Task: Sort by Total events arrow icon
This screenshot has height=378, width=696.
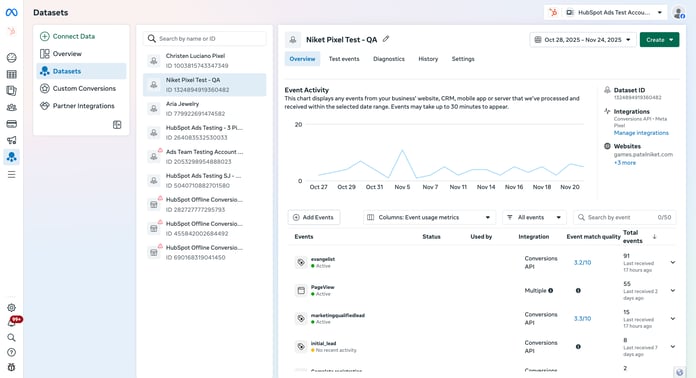Action: point(654,236)
